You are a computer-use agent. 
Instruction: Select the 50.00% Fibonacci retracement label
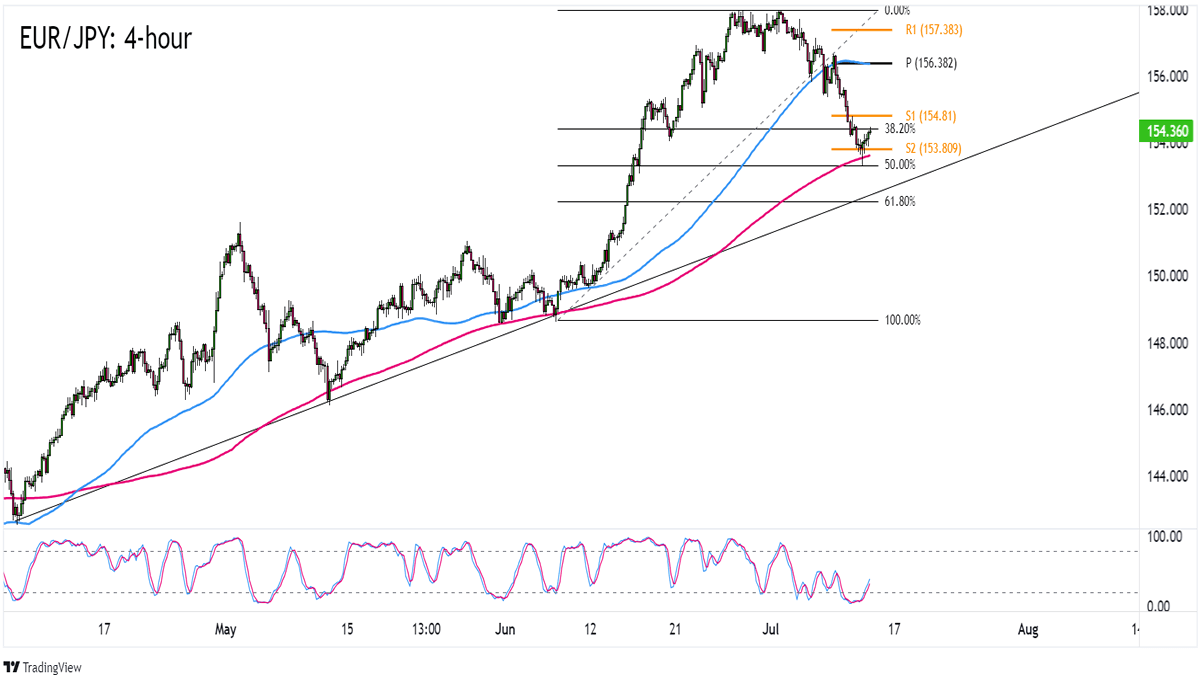pos(900,165)
